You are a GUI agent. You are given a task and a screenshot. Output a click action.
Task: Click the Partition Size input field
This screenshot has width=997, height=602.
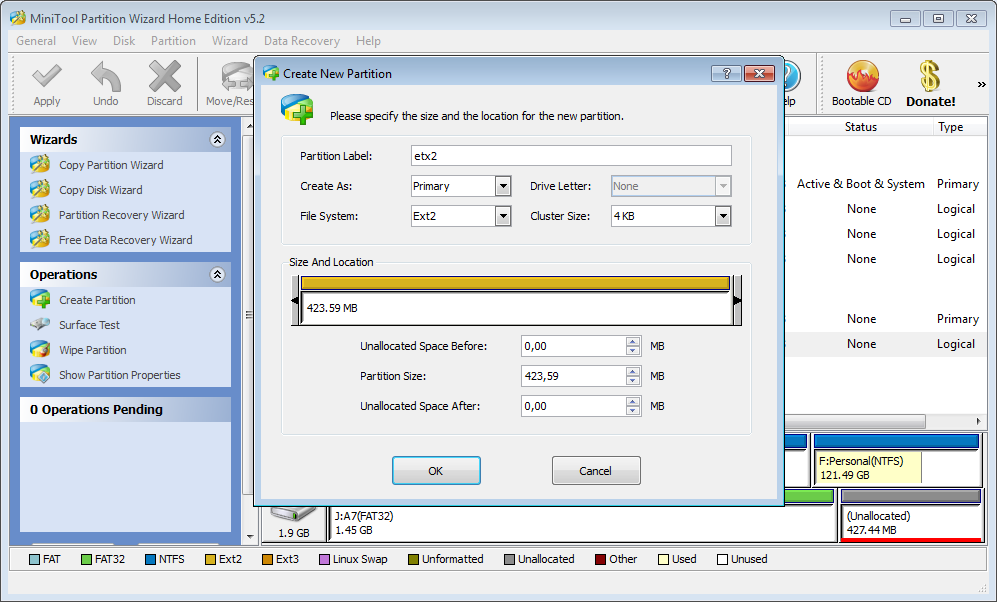pos(574,376)
